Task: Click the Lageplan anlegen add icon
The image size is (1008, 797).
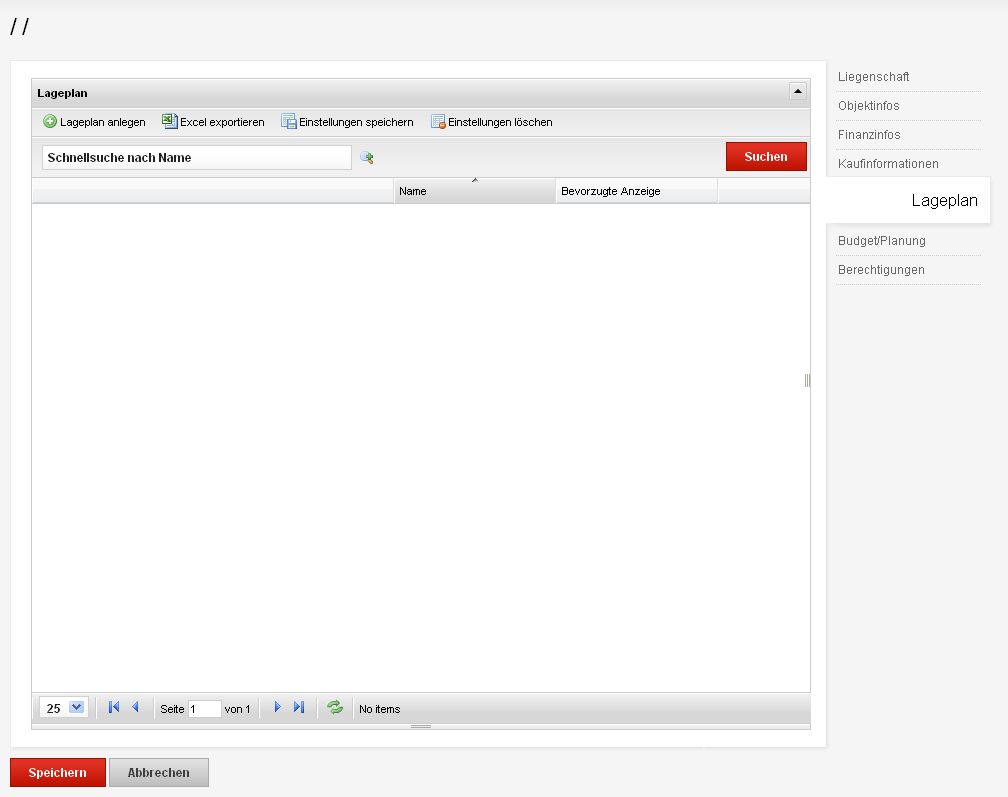Action: point(50,122)
